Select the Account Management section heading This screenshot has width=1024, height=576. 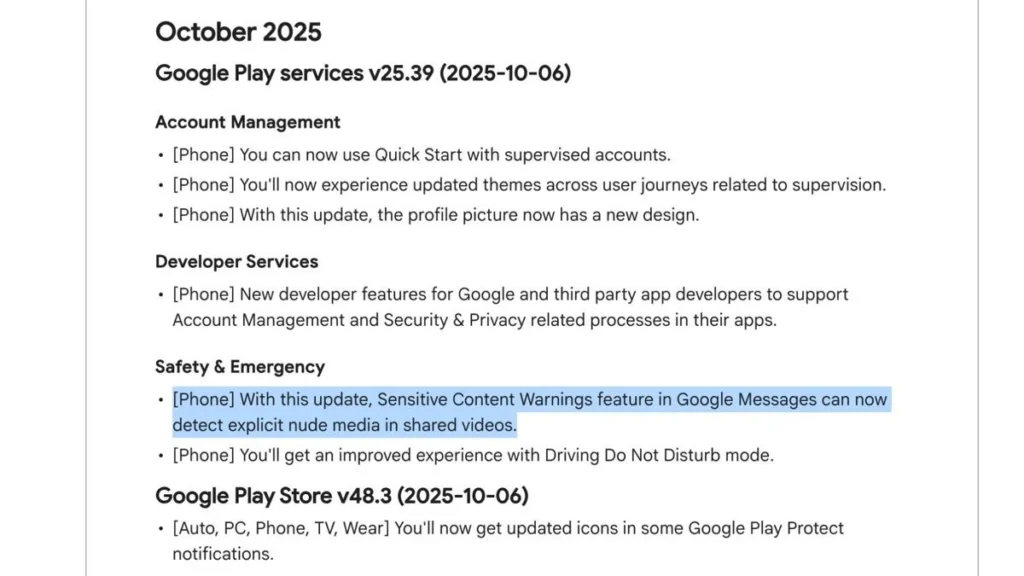tap(247, 122)
